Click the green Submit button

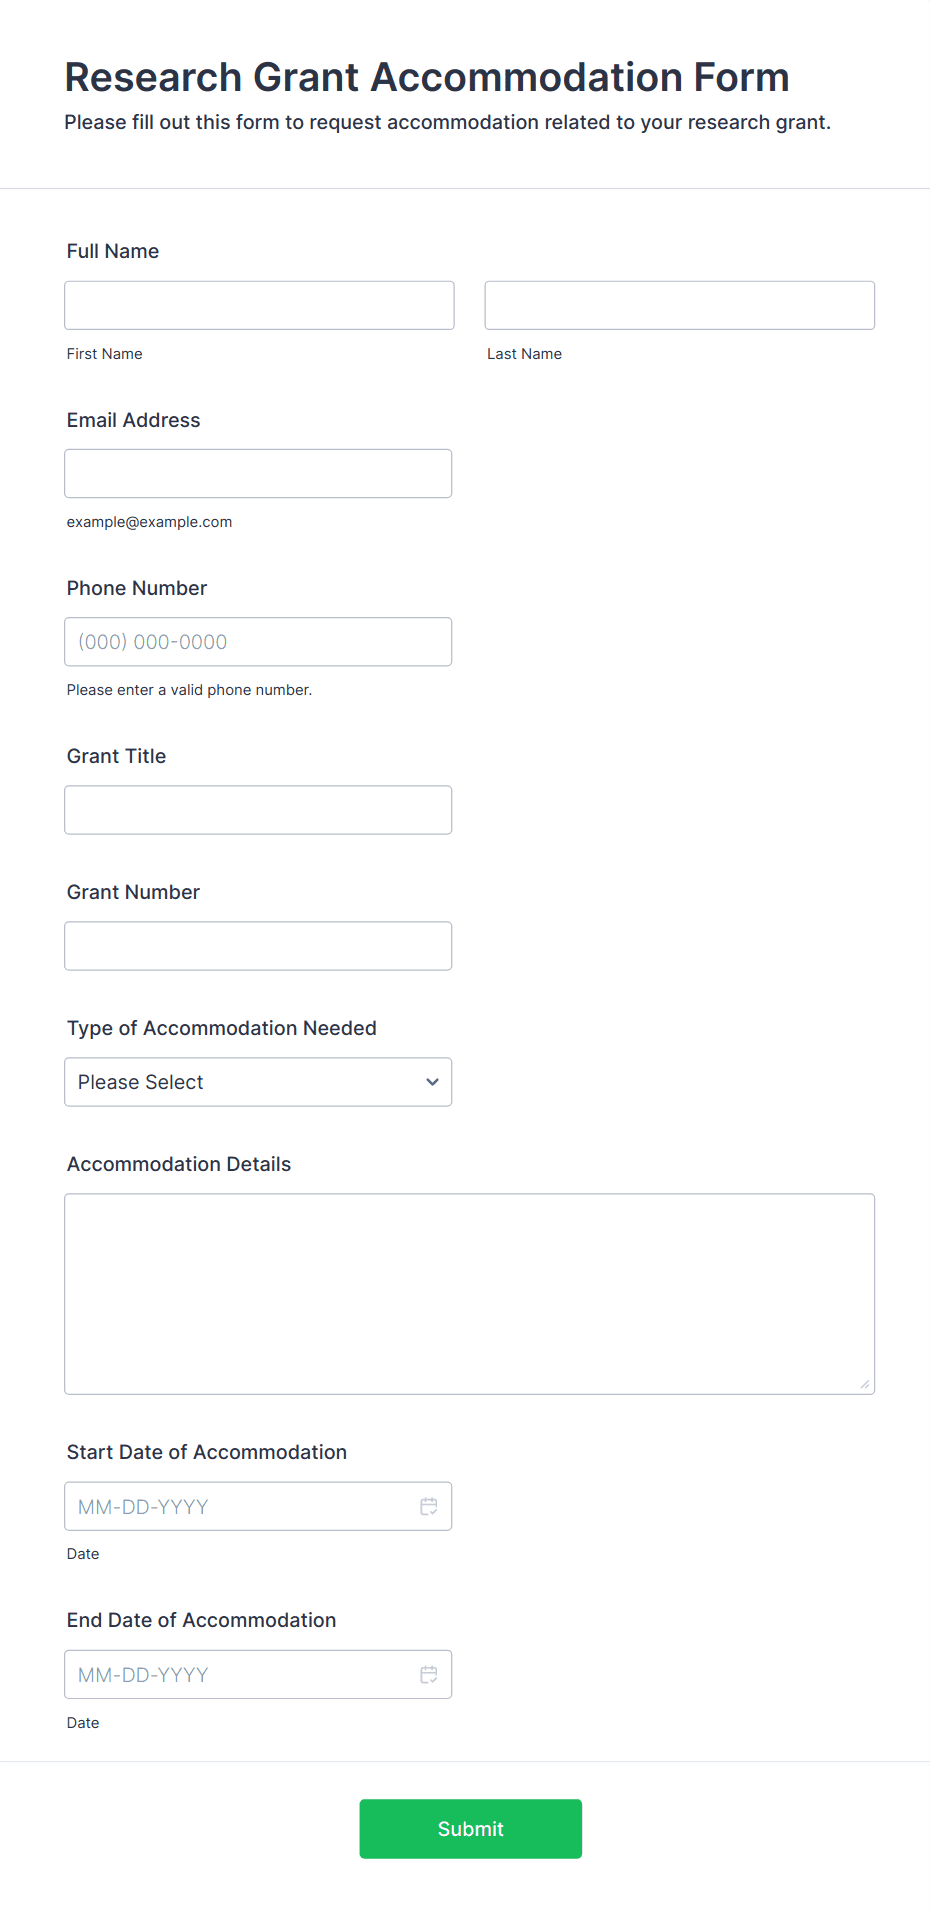(471, 1829)
